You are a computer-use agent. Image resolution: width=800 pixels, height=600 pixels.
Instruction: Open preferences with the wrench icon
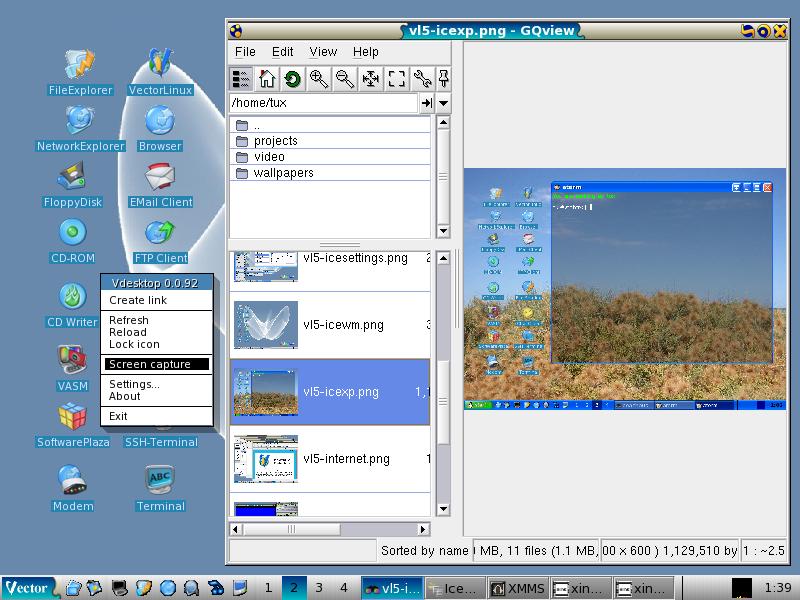[422, 79]
